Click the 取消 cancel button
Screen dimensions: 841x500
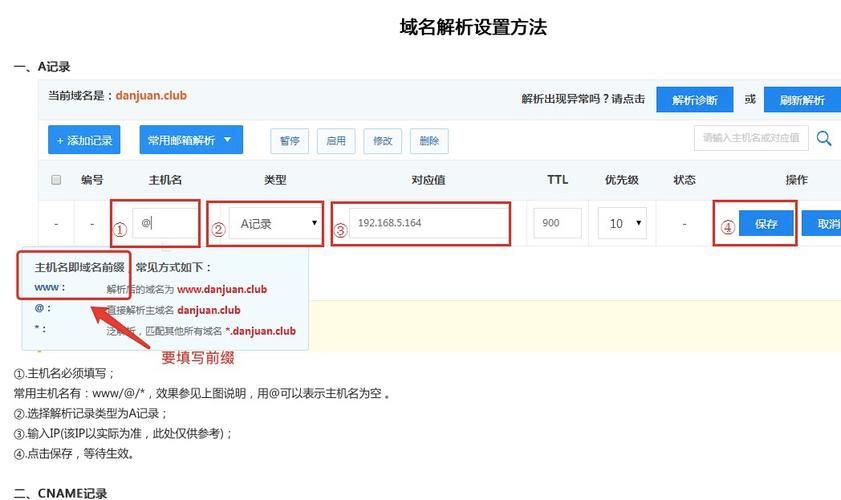coord(828,224)
